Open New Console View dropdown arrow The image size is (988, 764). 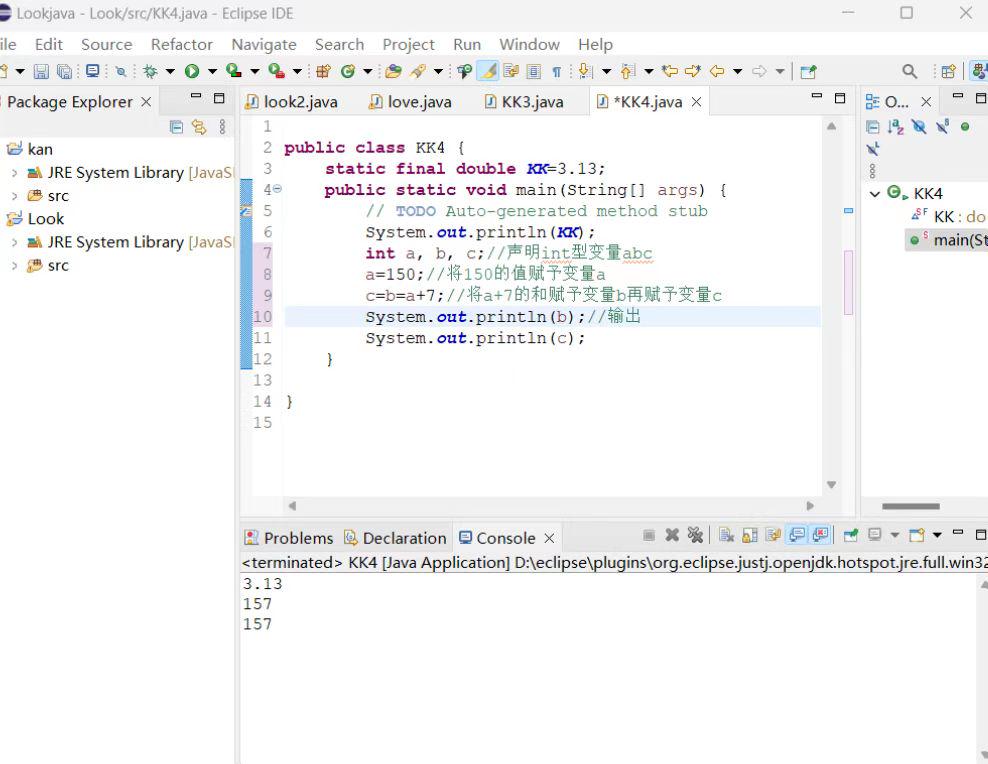coord(937,535)
